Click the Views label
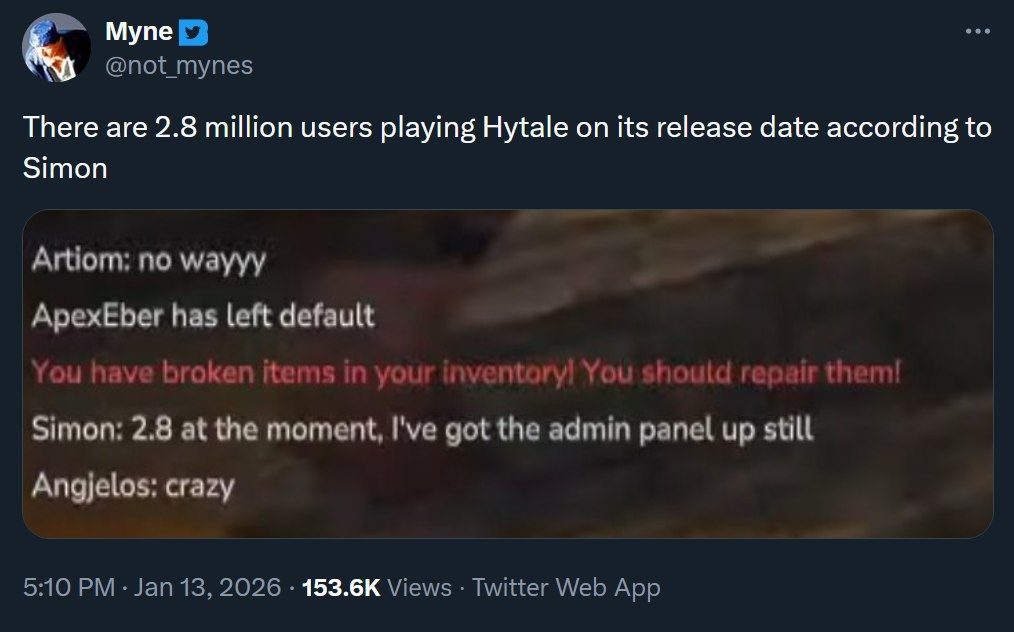This screenshot has height=632, width=1014. click(x=418, y=588)
